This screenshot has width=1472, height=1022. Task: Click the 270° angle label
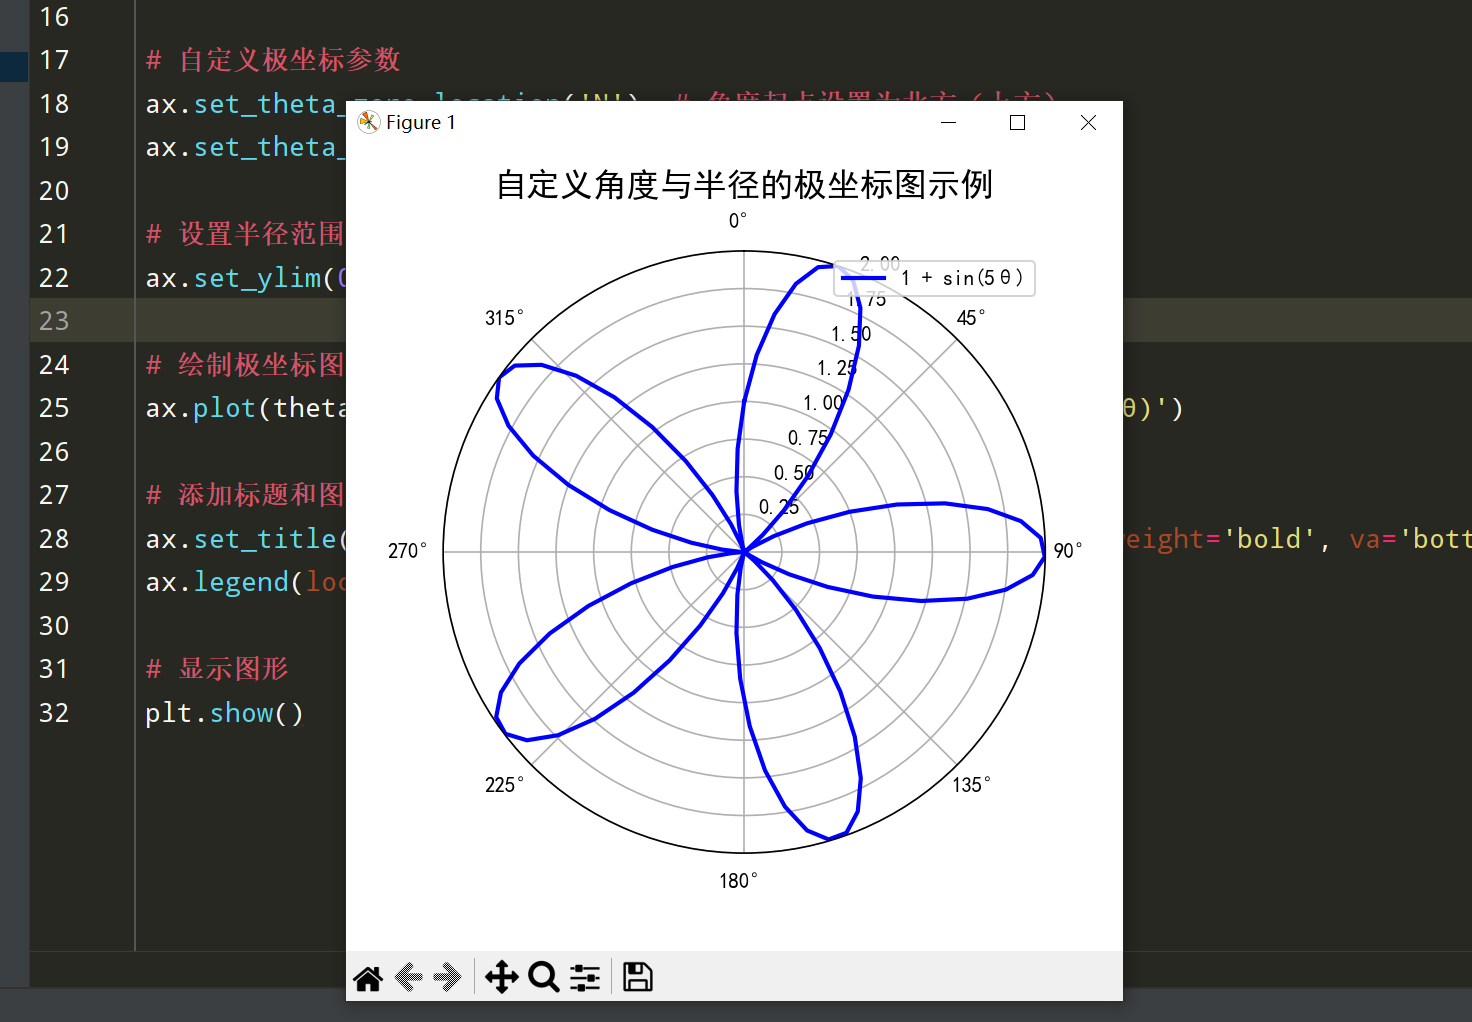click(407, 550)
